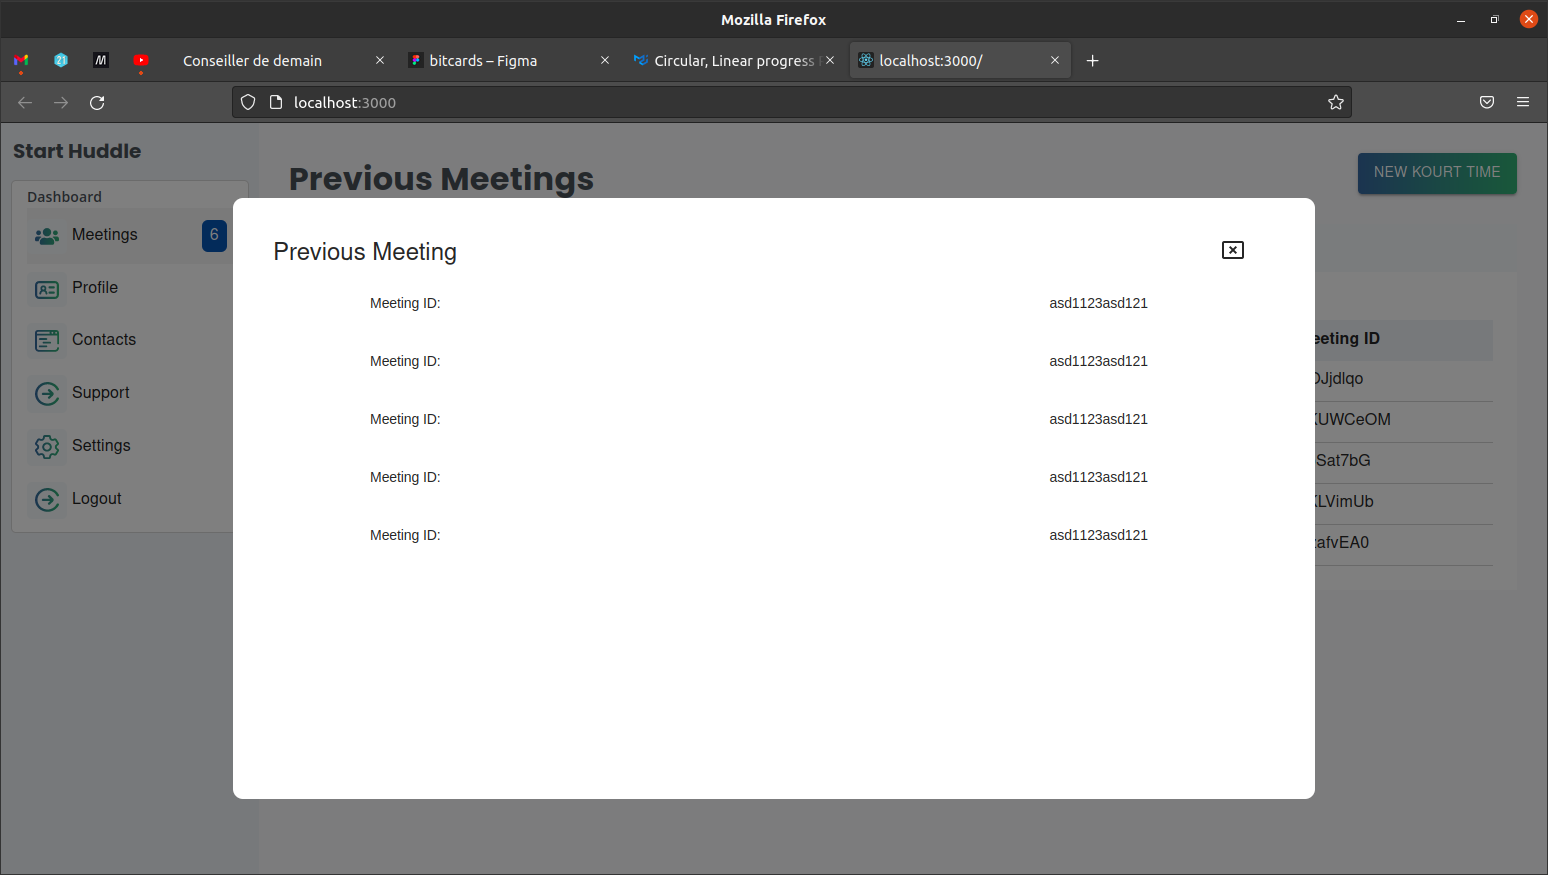Open Firefox application menu
Viewport: 1548px width, 875px height.
point(1522,103)
